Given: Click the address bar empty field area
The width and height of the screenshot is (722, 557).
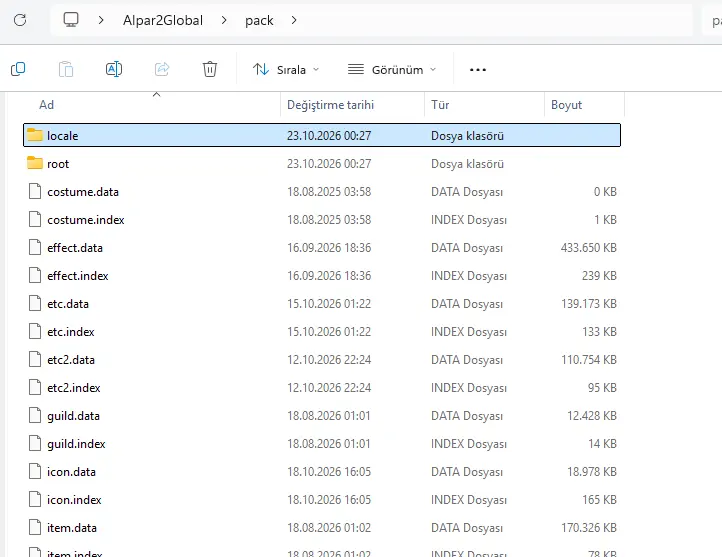Looking at the screenshot, I should click(495, 20).
